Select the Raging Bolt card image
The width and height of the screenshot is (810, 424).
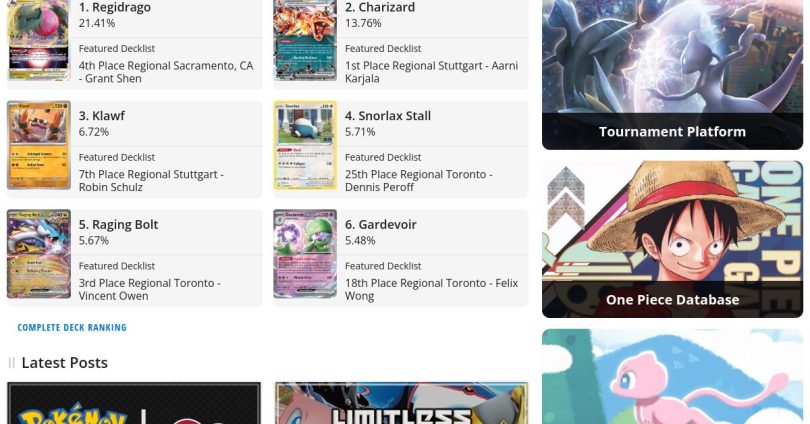click(39, 254)
